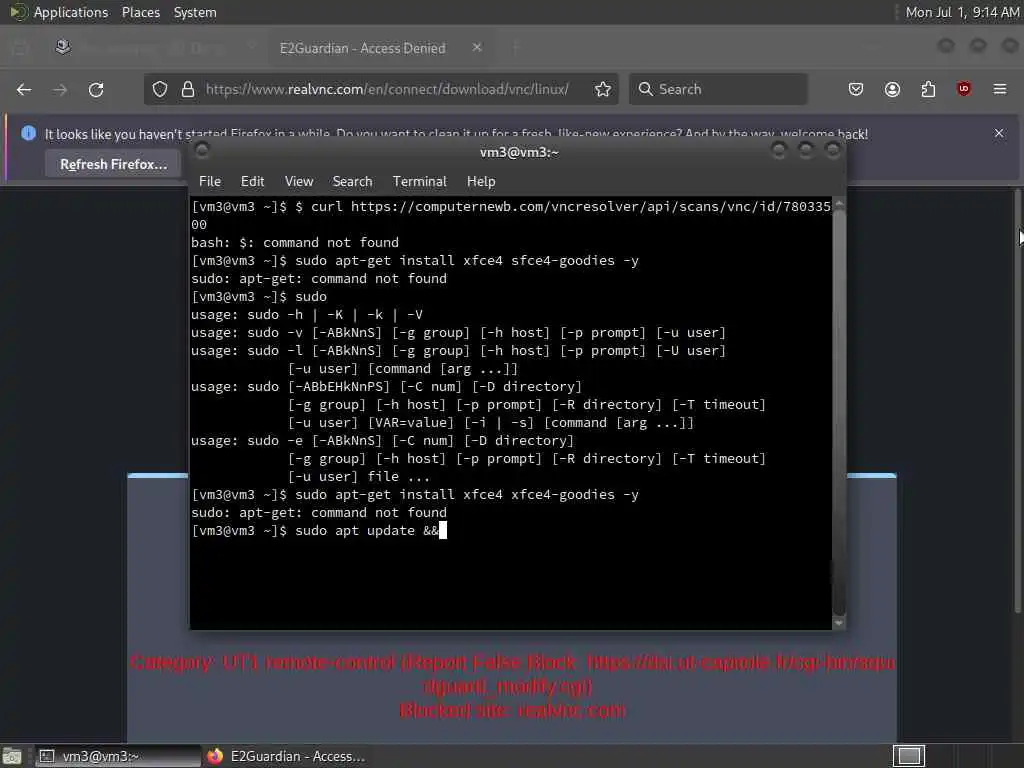
Task: Click the Firefox page vertical scrollbar
Action: 1018,402
